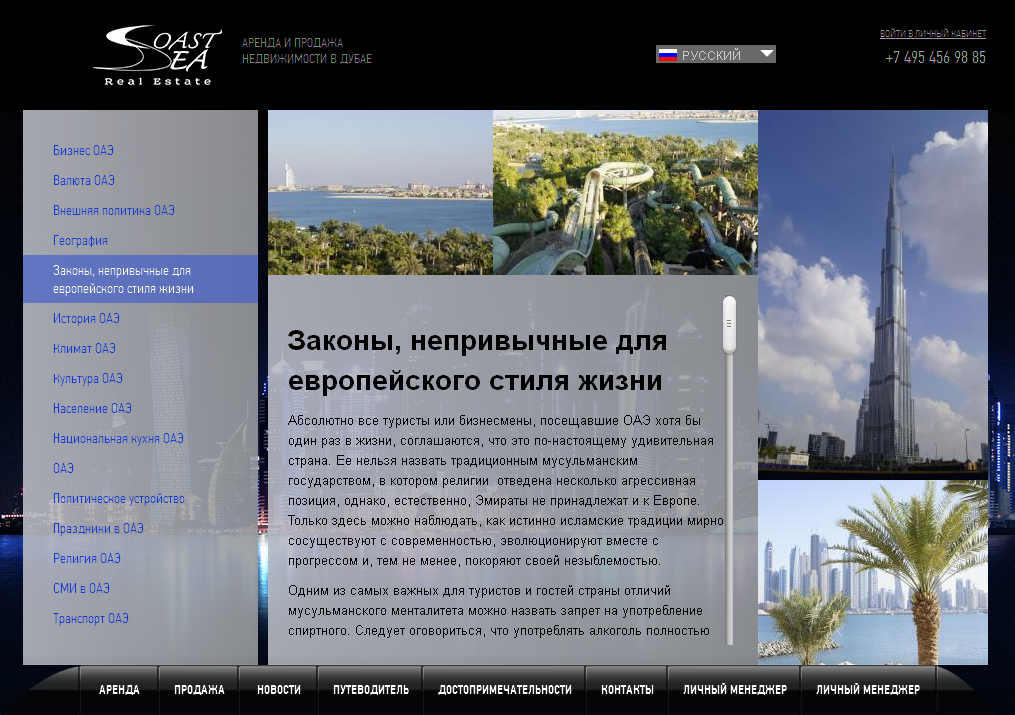The width and height of the screenshot is (1015, 715).
Task: Open Политическое устройство sidebar link
Action: tap(118, 498)
